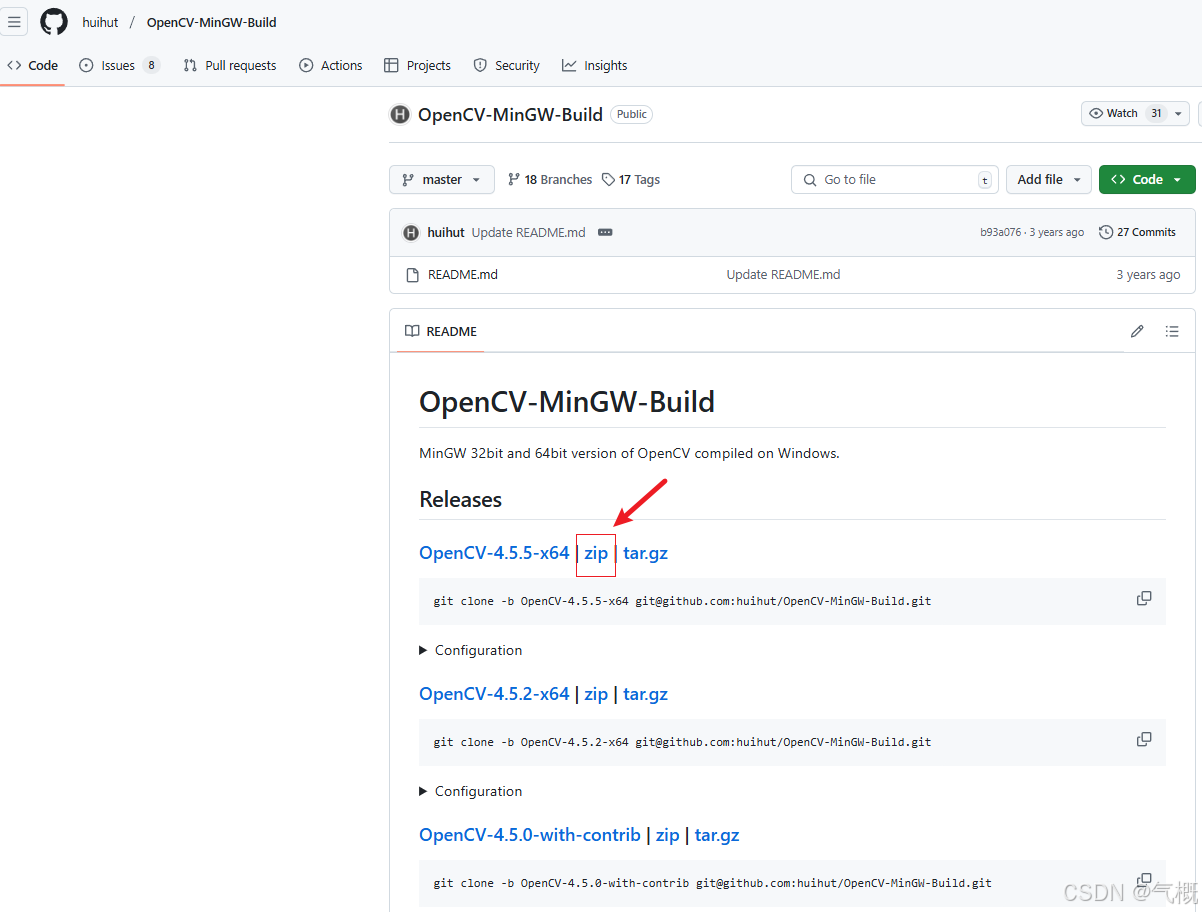The width and height of the screenshot is (1202, 912).
Task: Expand the master branch dropdown
Action: click(441, 179)
